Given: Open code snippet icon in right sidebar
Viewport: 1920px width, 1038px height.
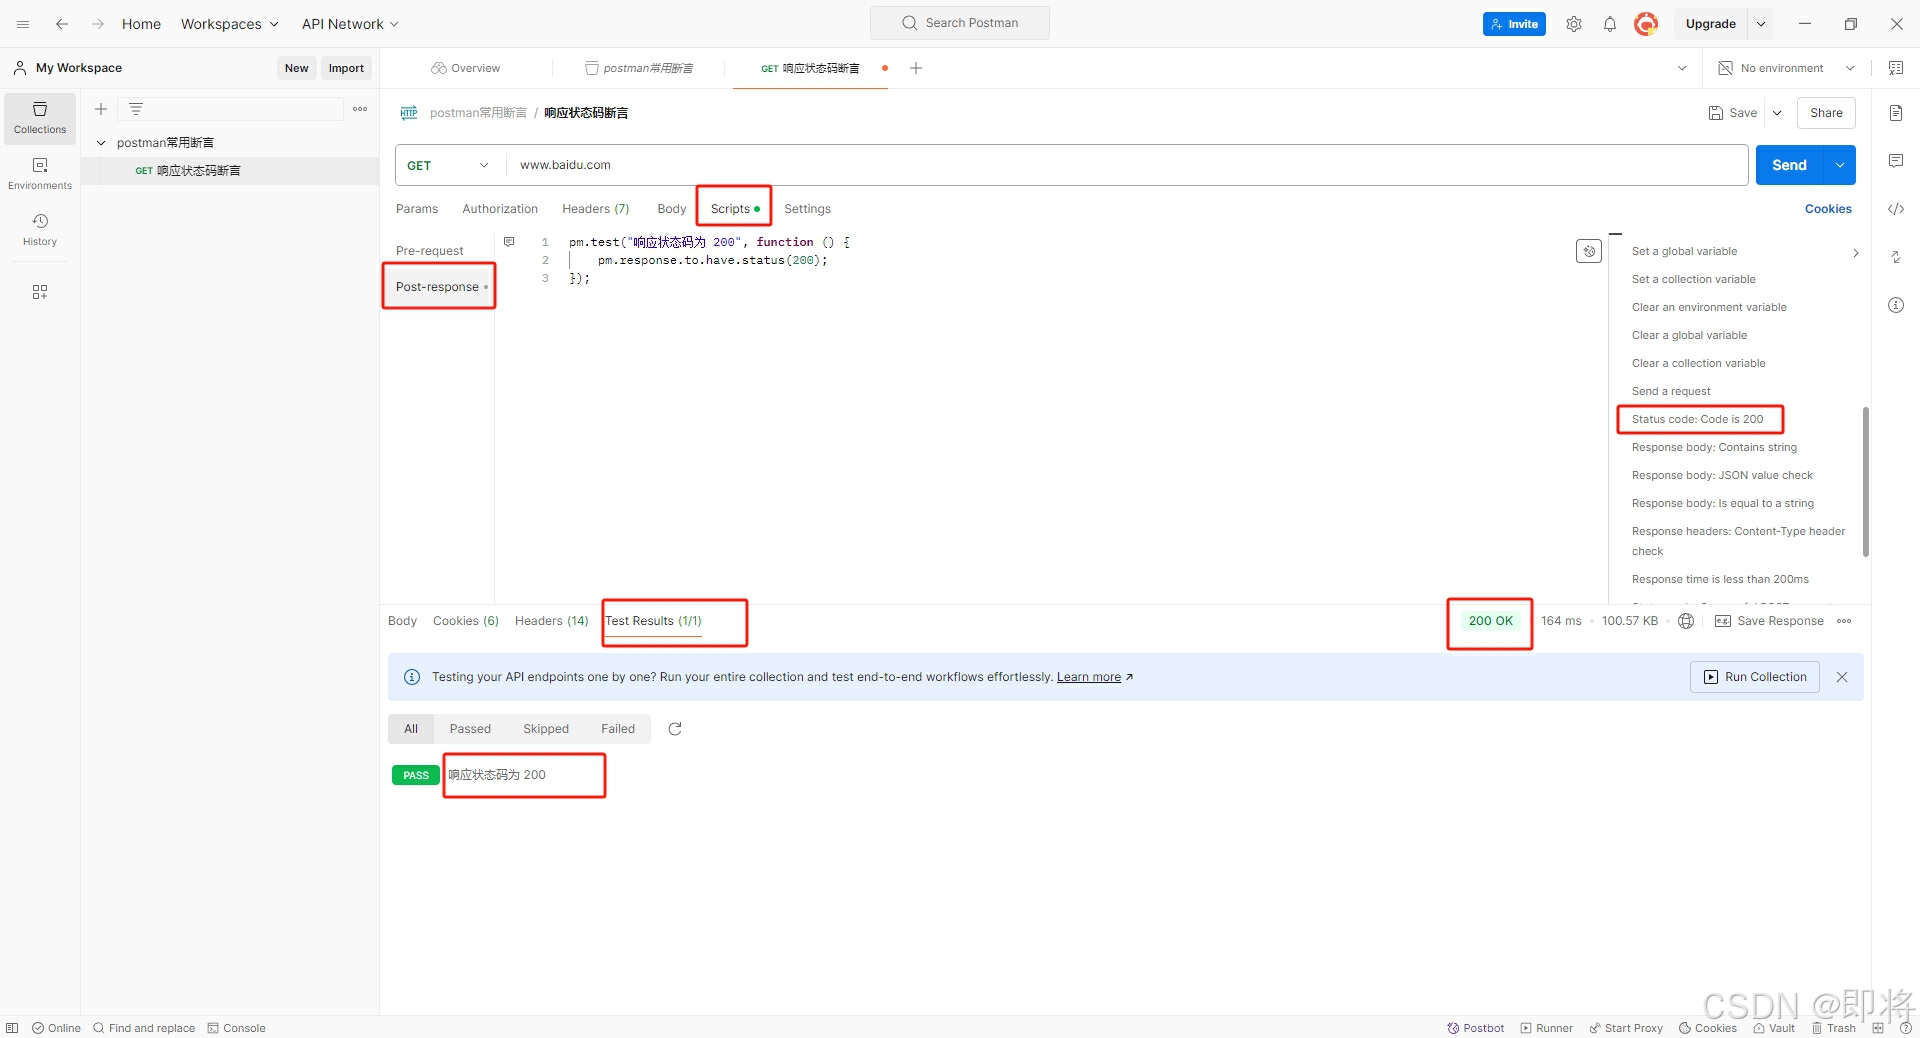Looking at the screenshot, I should point(1896,209).
